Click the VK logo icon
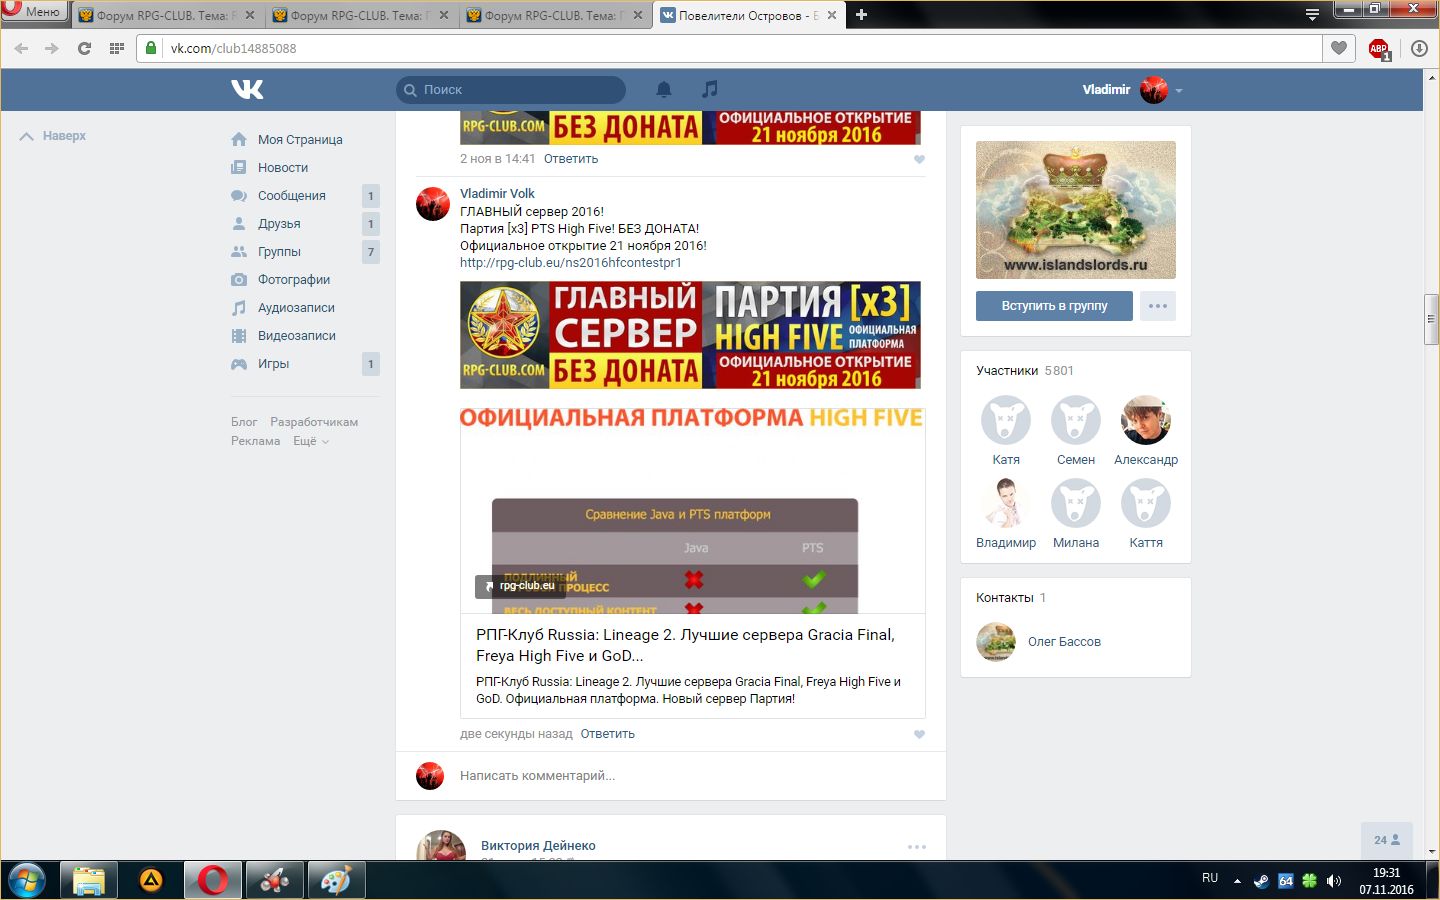This screenshot has height=900, width=1440. [247, 89]
